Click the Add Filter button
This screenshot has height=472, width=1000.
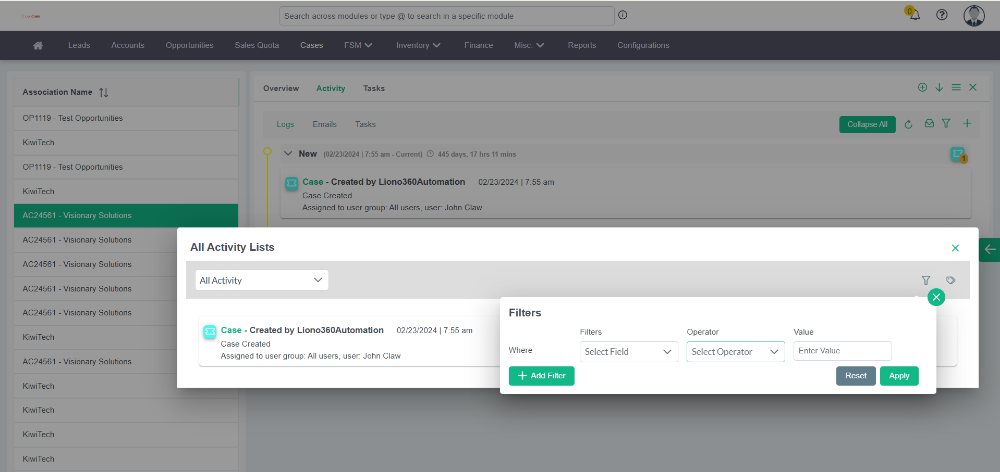coord(541,376)
